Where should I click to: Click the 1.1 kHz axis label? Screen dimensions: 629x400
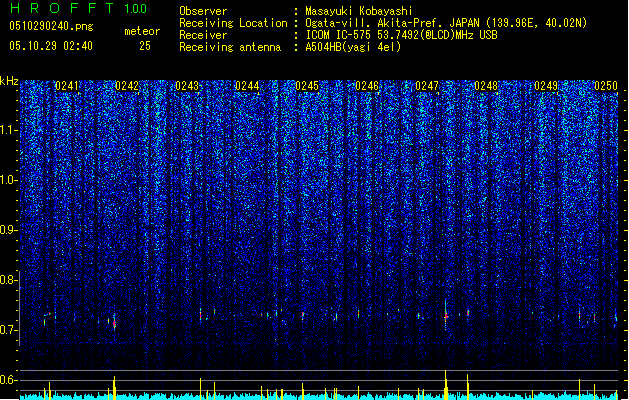(x=8, y=130)
